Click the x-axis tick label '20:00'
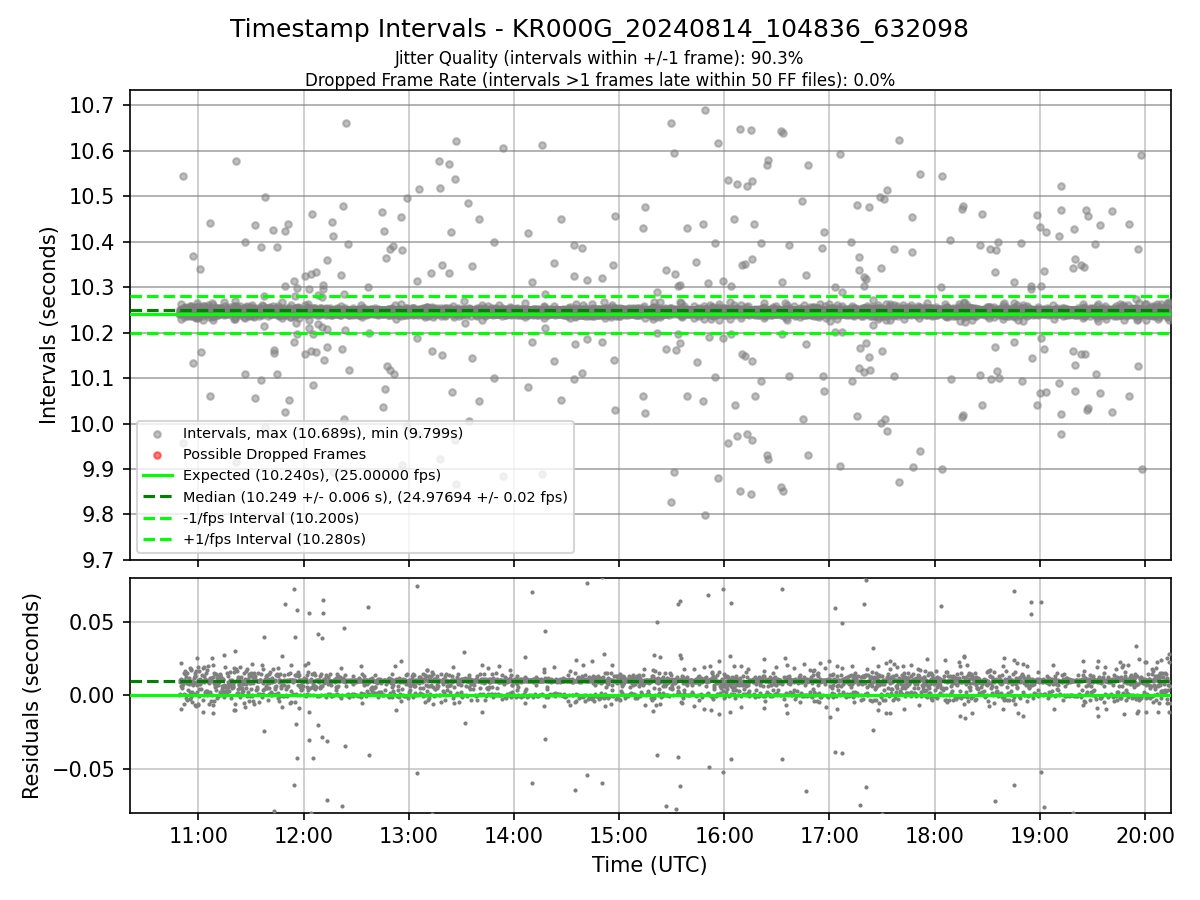 pos(1145,836)
